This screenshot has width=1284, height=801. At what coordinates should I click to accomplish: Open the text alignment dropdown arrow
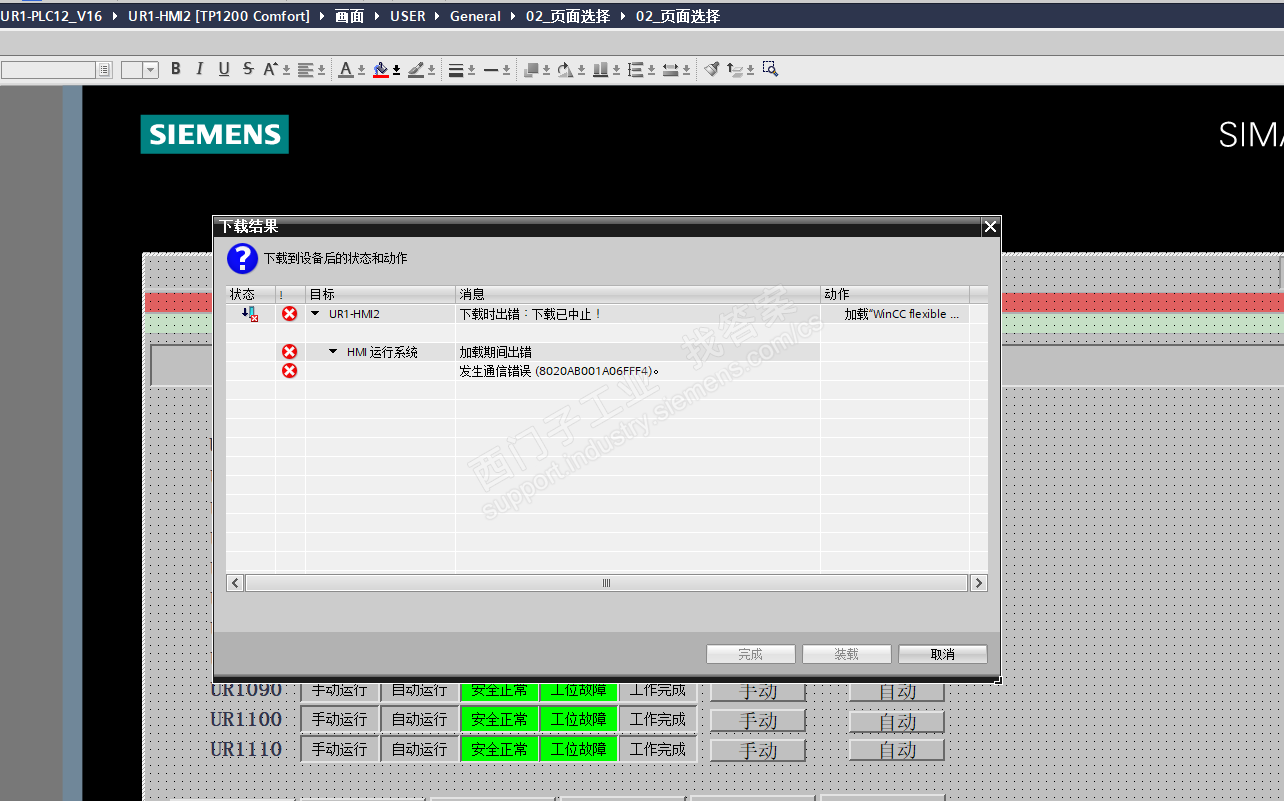point(321,70)
